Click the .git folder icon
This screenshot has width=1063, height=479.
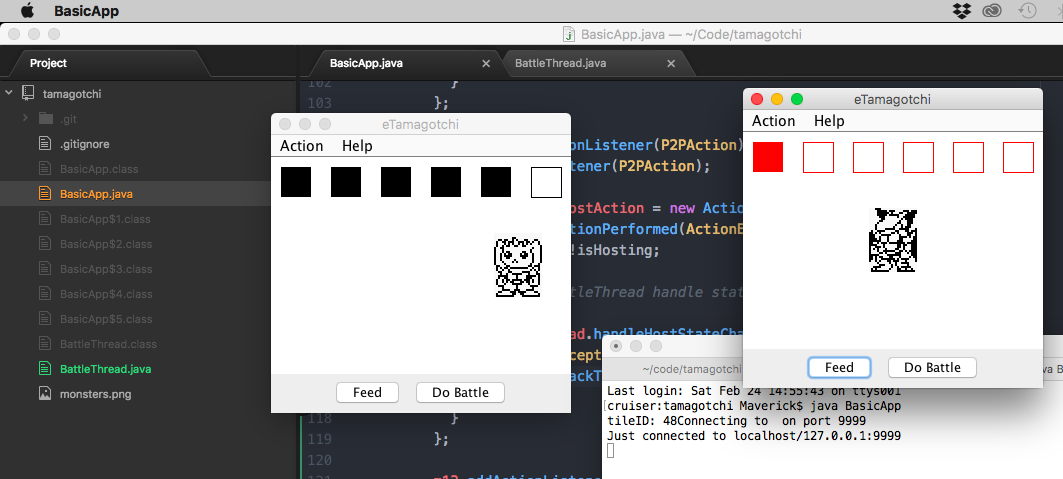click(45, 119)
